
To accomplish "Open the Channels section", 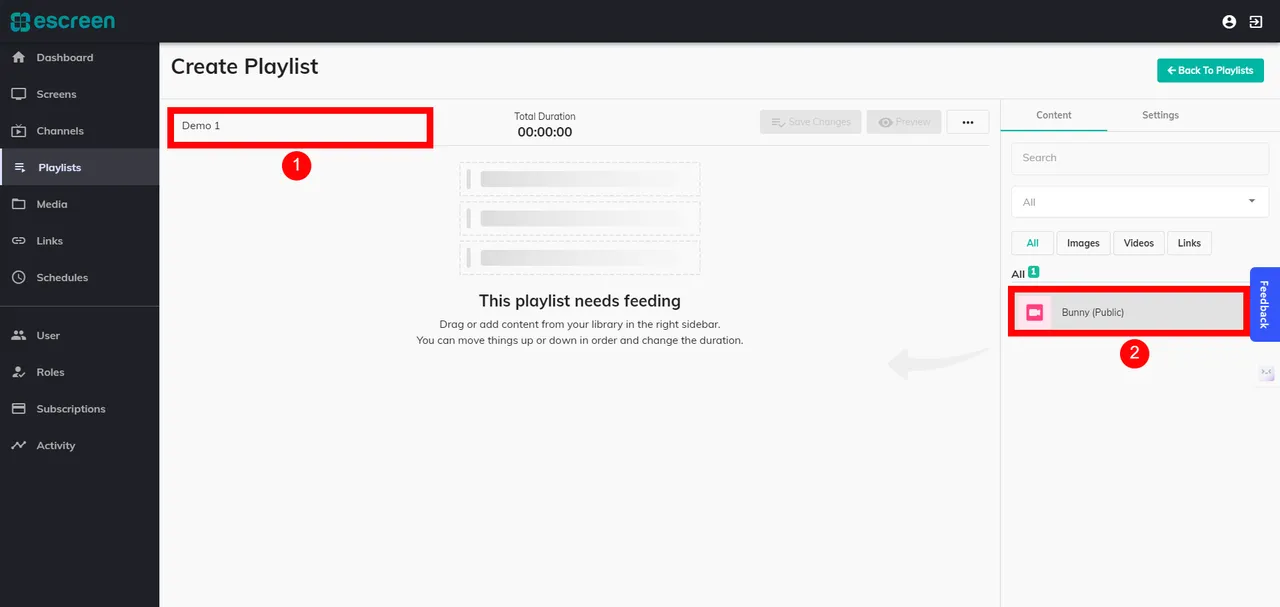I will pos(58,130).
